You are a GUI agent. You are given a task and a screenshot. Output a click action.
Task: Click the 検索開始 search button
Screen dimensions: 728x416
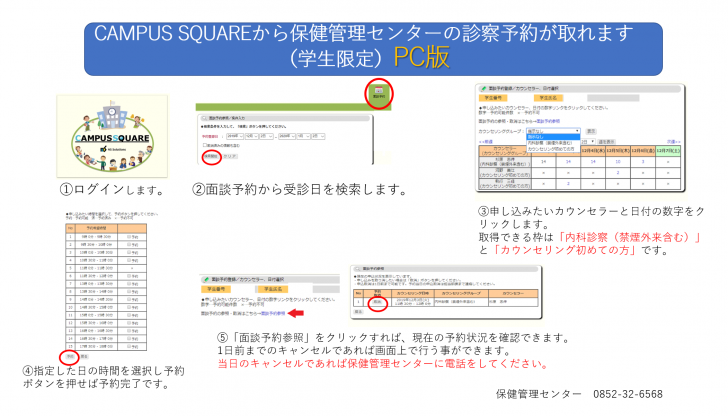click(212, 156)
